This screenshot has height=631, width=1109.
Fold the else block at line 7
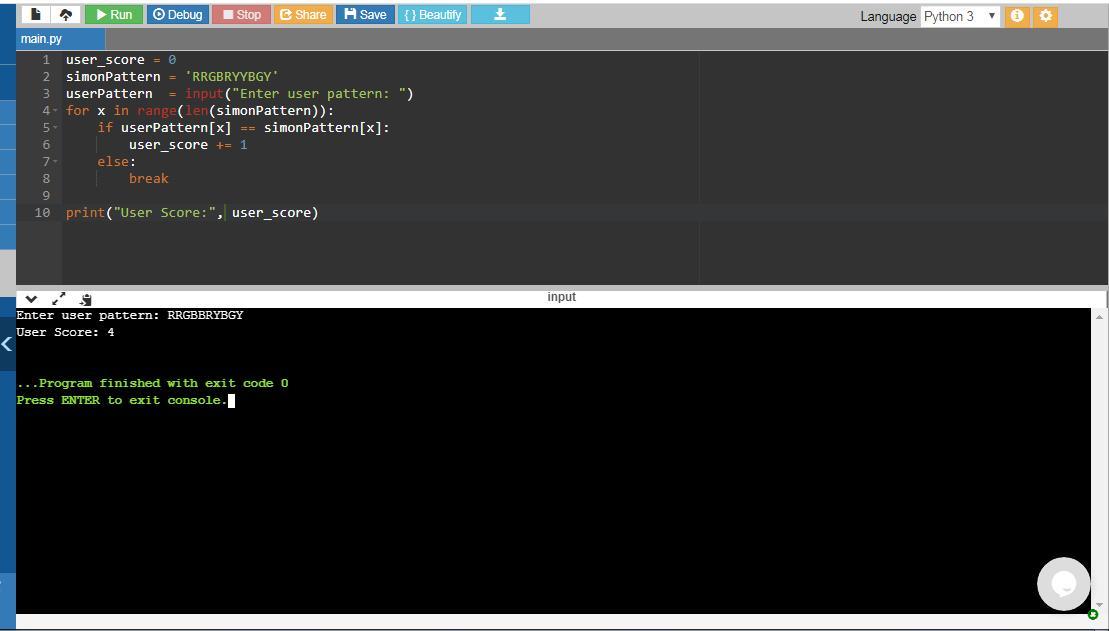[x=55, y=162]
